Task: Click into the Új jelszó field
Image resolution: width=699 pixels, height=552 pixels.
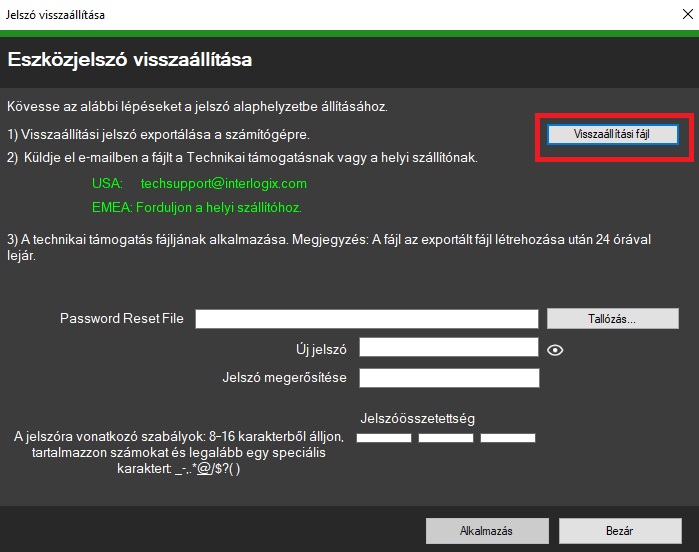Action: [x=449, y=347]
